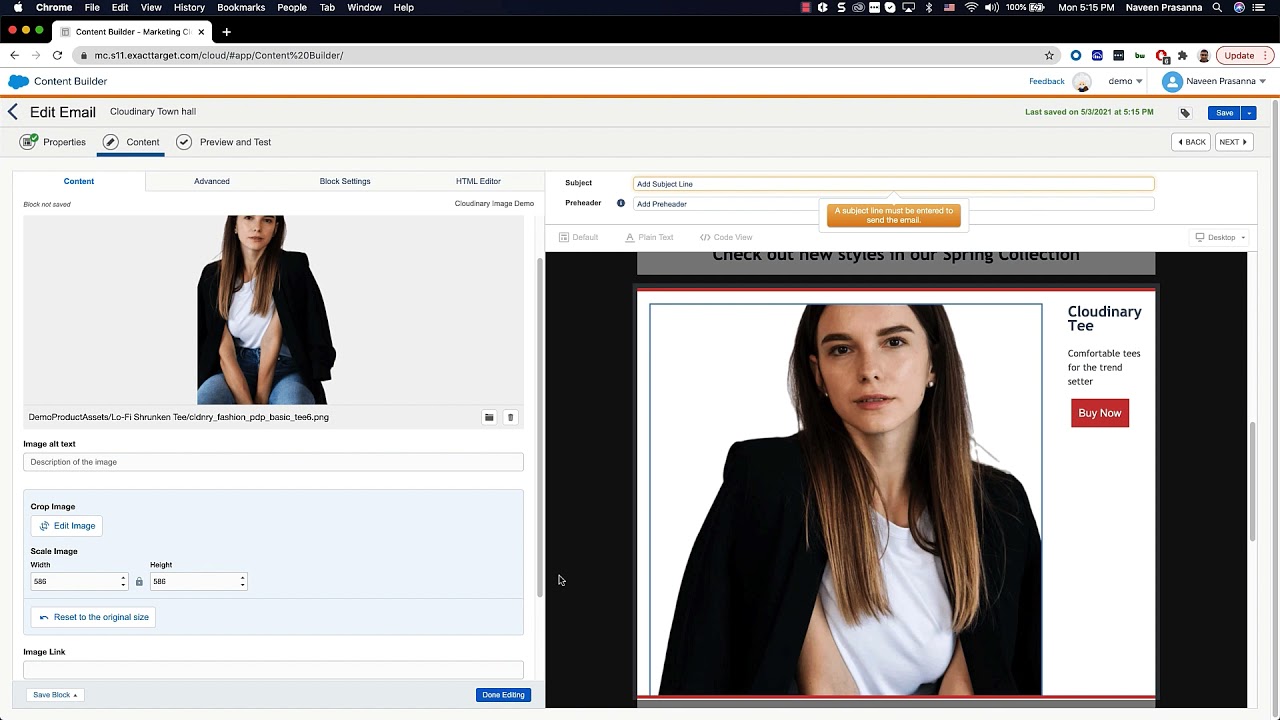The height and width of the screenshot is (720, 1280).
Task: Click the Salesforce cloud logo
Action: pyautogui.click(x=19, y=81)
